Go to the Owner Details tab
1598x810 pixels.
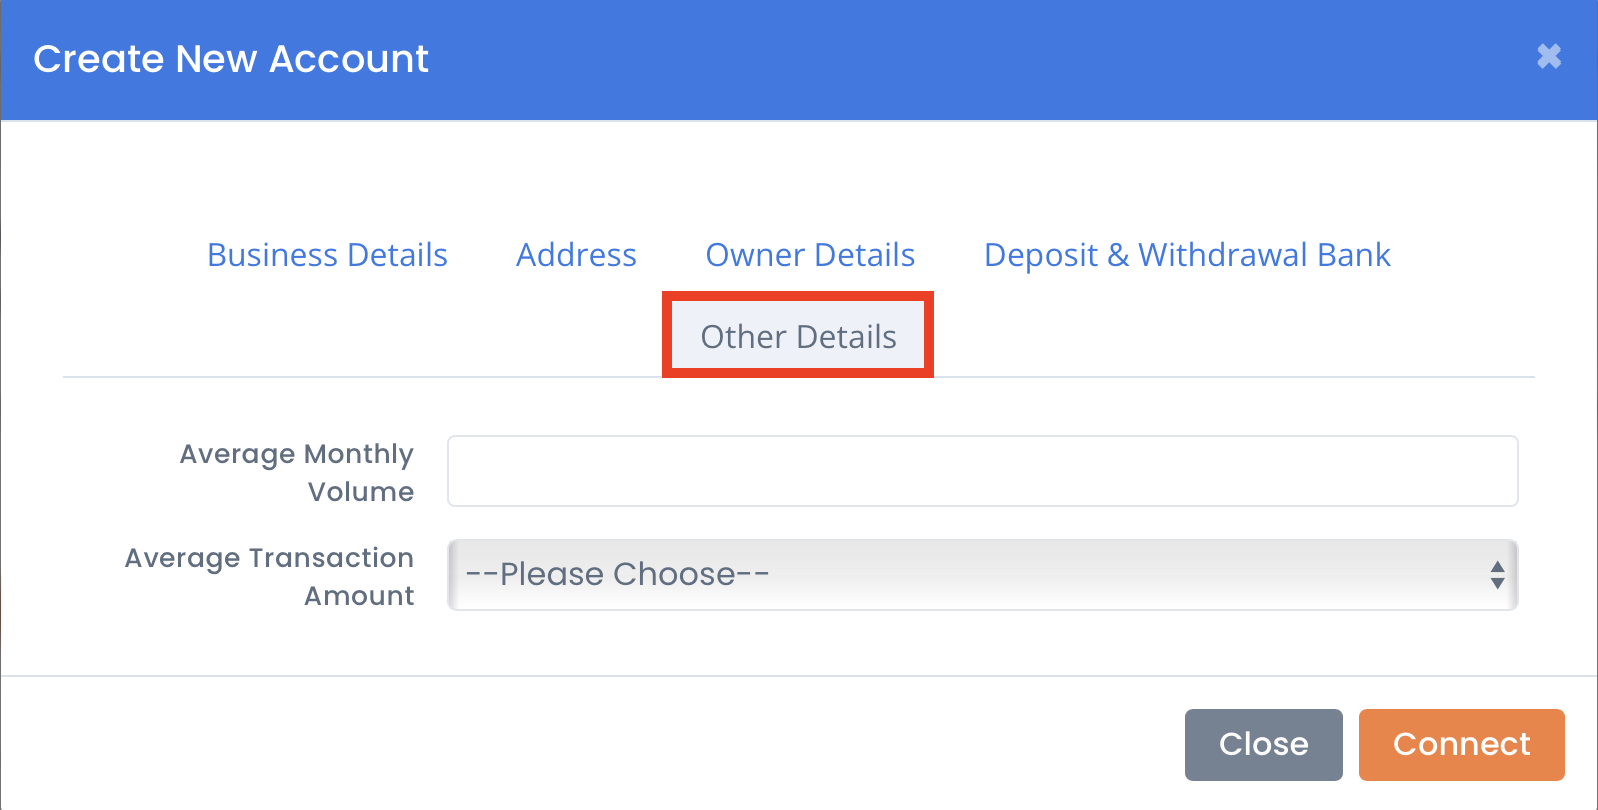tap(810, 255)
